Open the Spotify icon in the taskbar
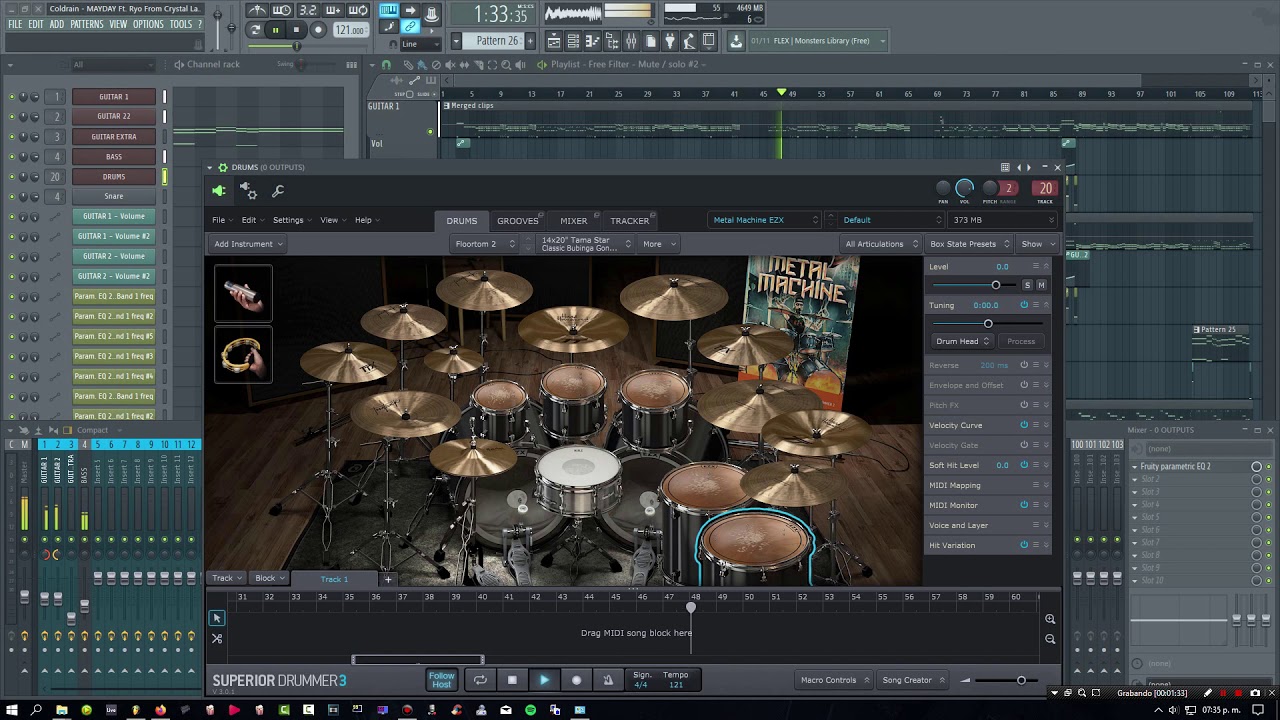The width and height of the screenshot is (1280, 720). 530,710
